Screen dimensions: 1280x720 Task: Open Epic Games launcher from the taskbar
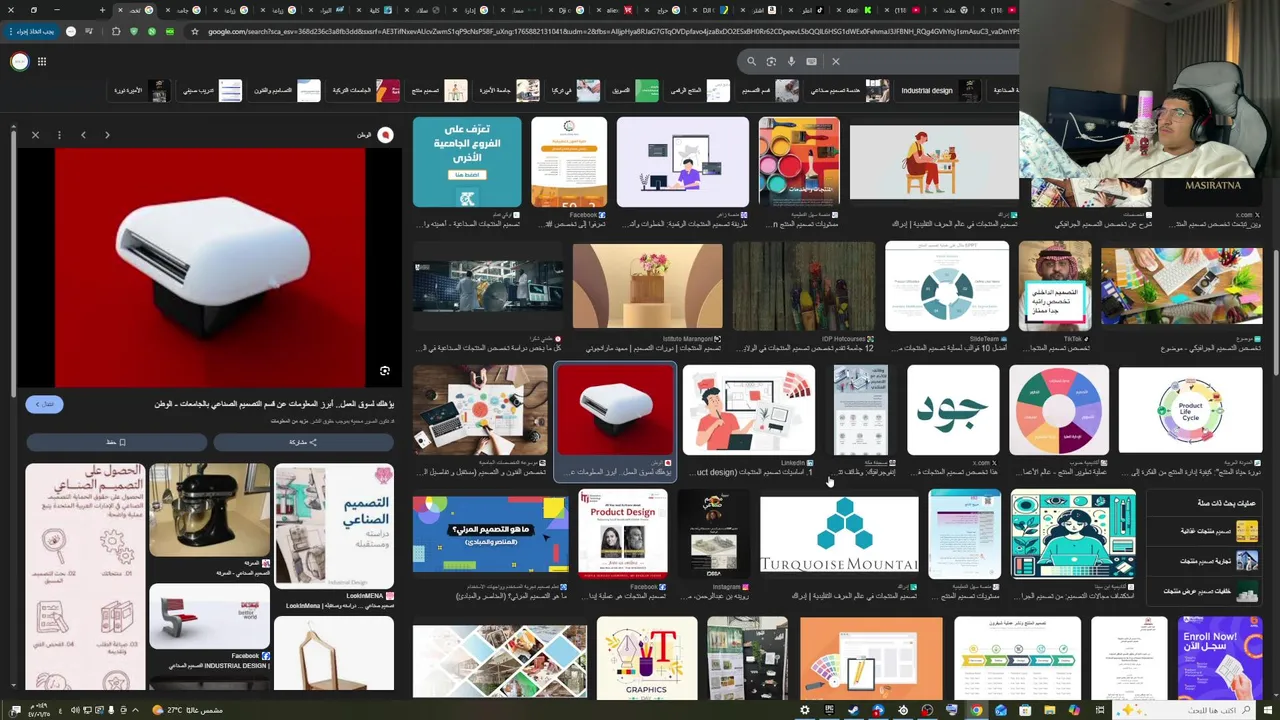[x=829, y=710]
